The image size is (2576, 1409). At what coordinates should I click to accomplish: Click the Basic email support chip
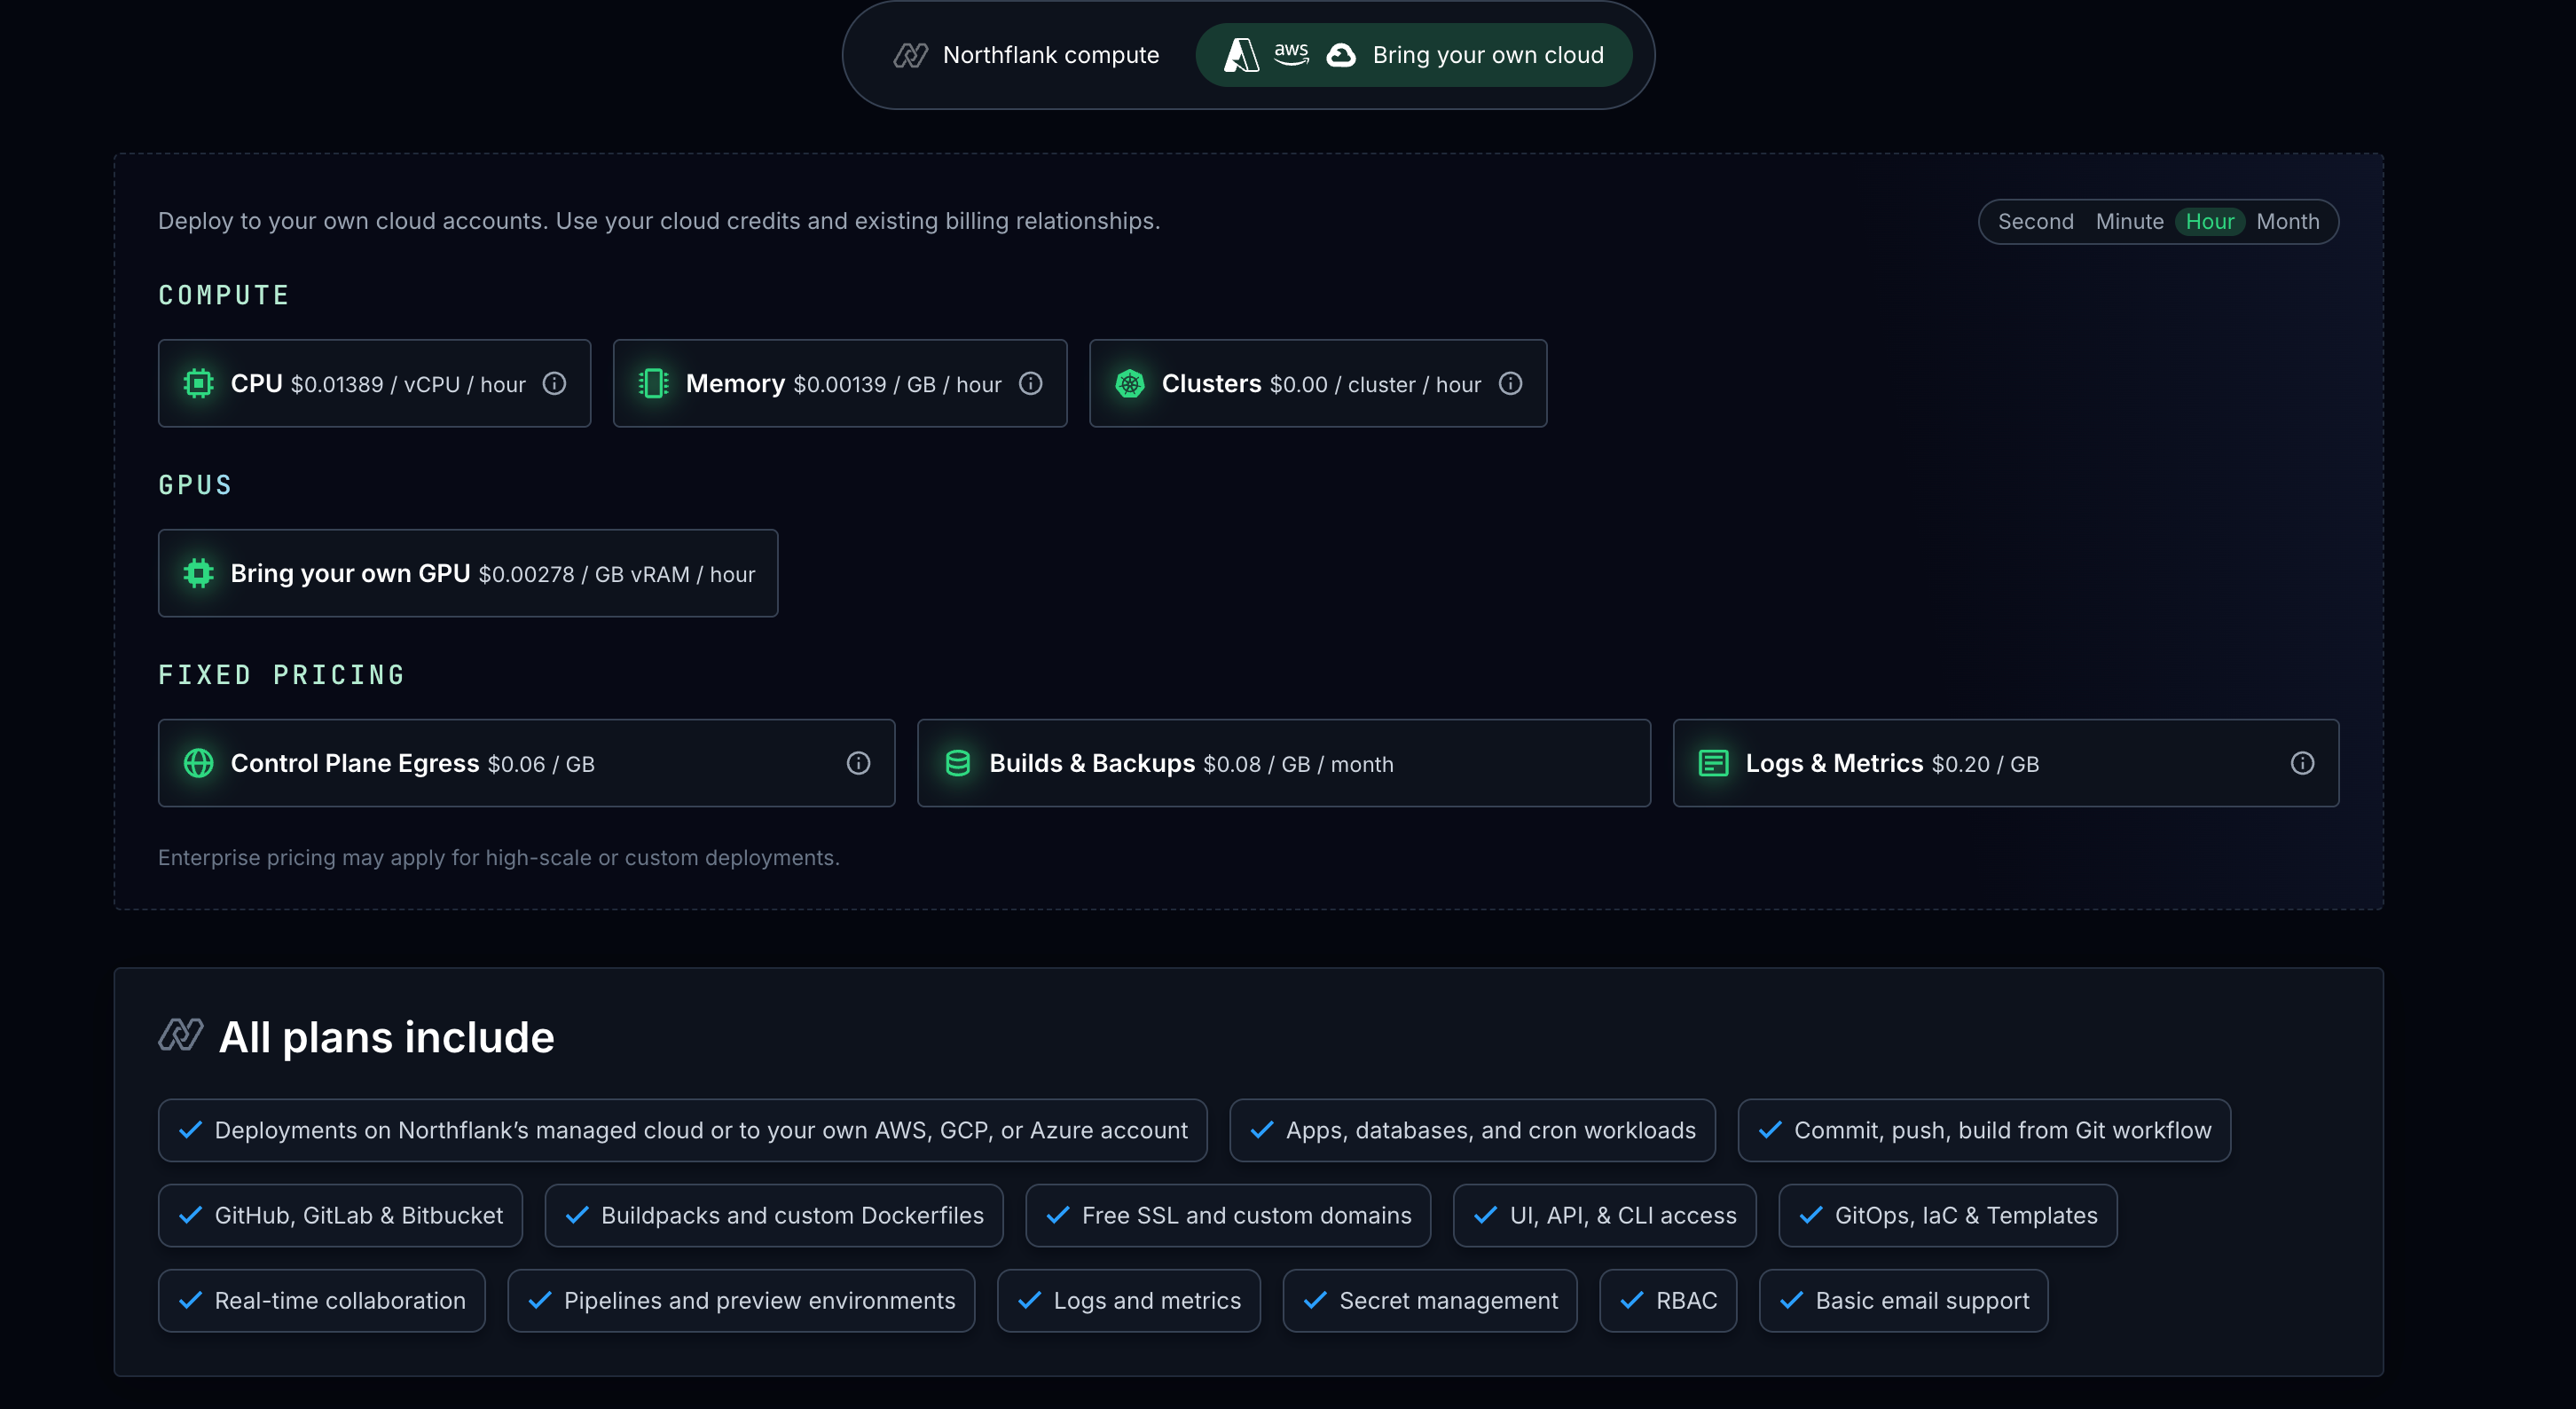(1903, 1301)
